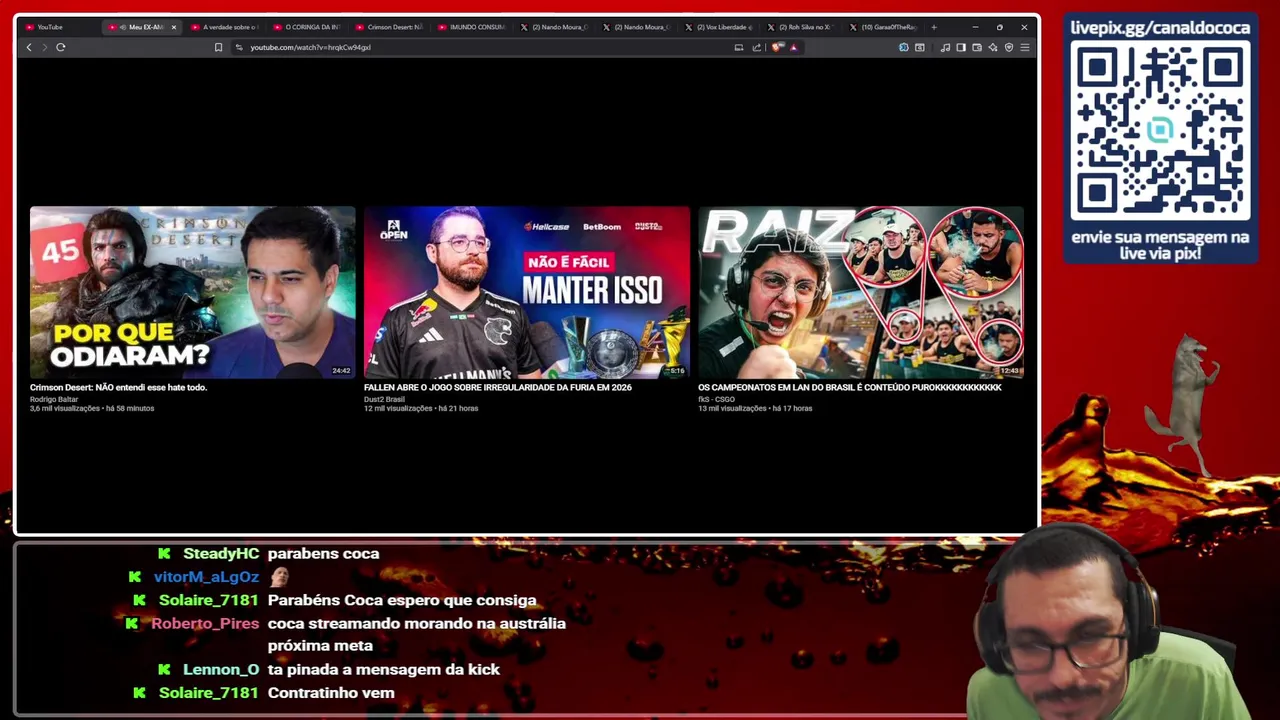Image resolution: width=1280 pixels, height=720 pixels.
Task: Open the Dust2 Brasil channel link
Action: [384, 399]
